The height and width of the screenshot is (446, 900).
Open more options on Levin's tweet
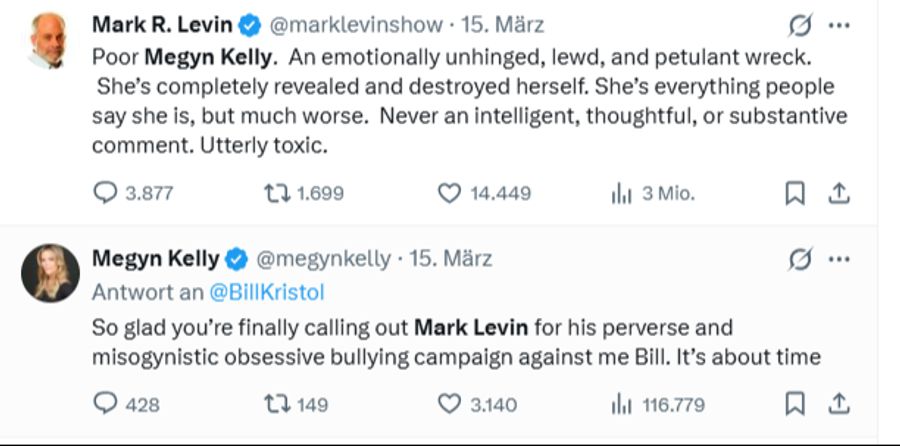click(x=840, y=24)
